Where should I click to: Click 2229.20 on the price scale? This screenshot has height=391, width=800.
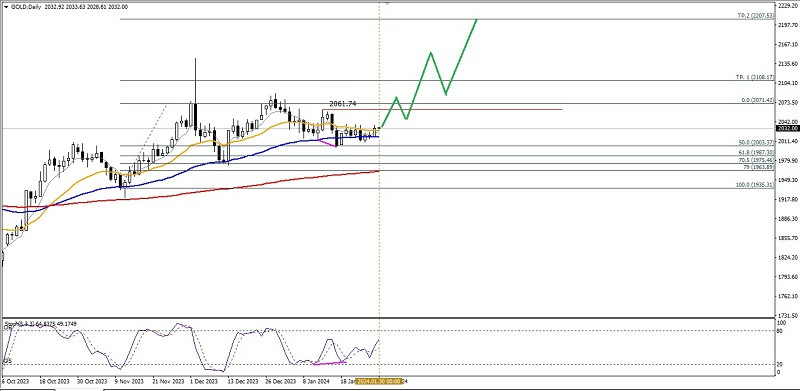pos(788,5)
